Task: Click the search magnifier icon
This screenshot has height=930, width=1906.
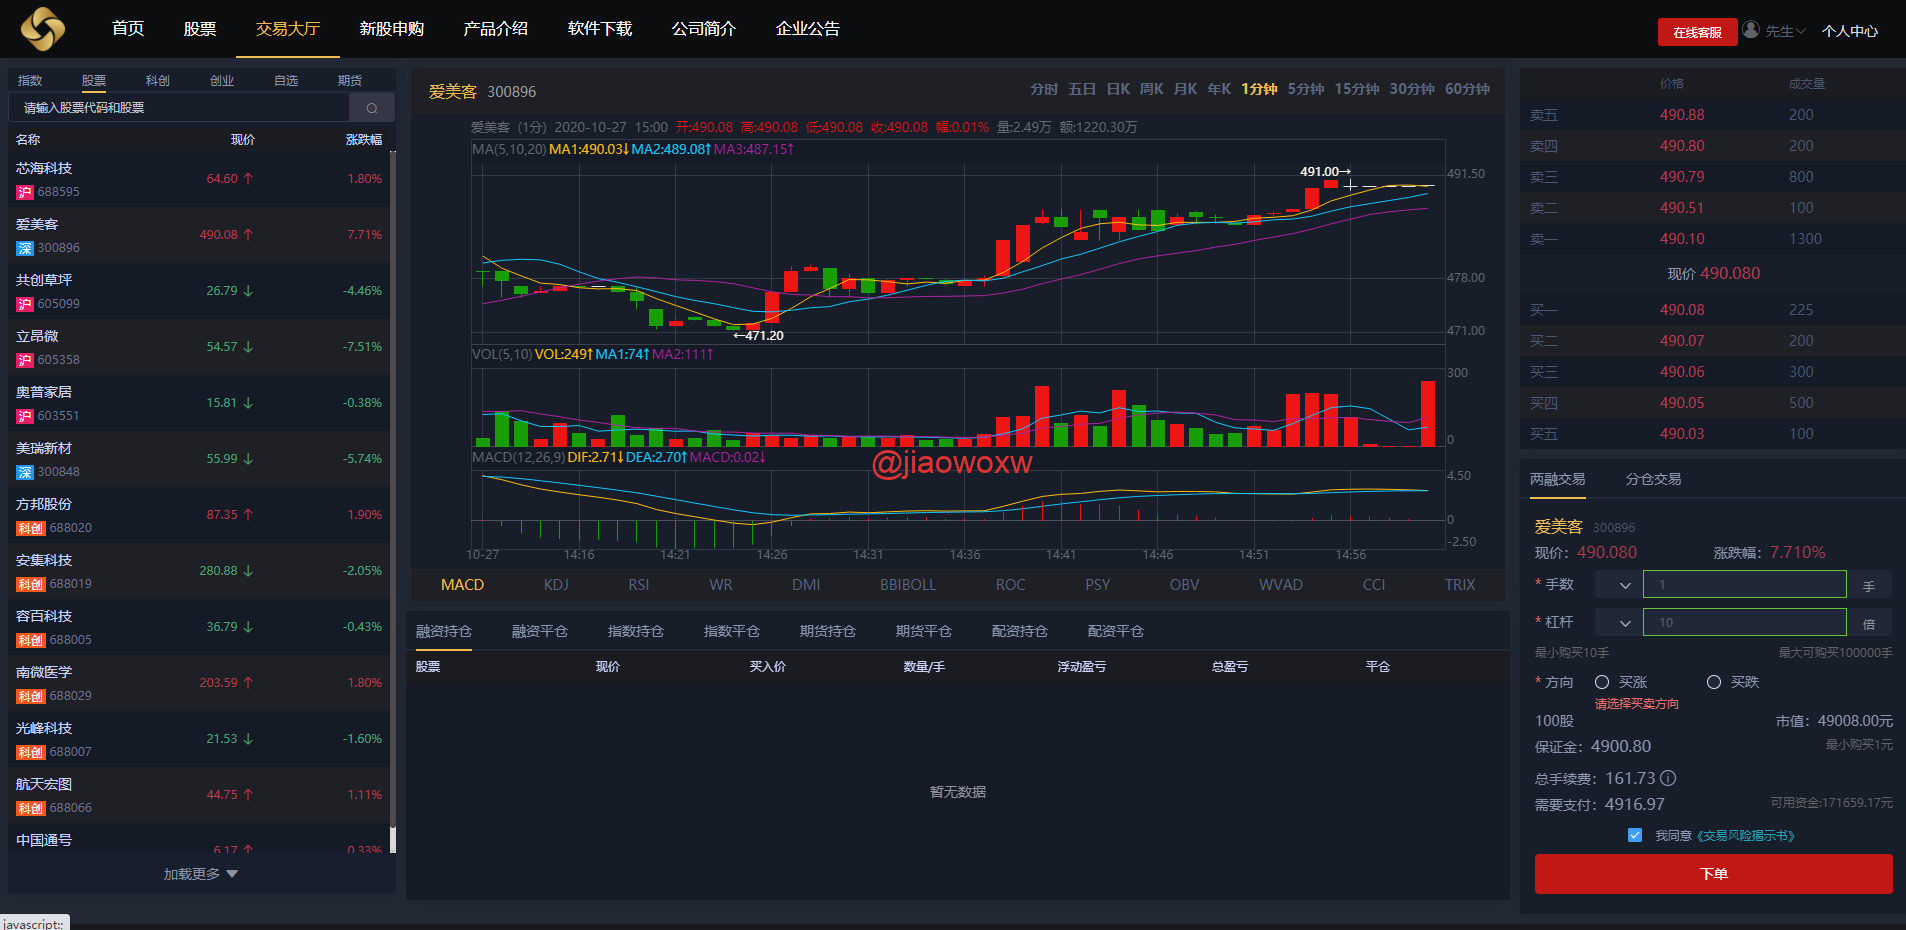Action: point(372,108)
